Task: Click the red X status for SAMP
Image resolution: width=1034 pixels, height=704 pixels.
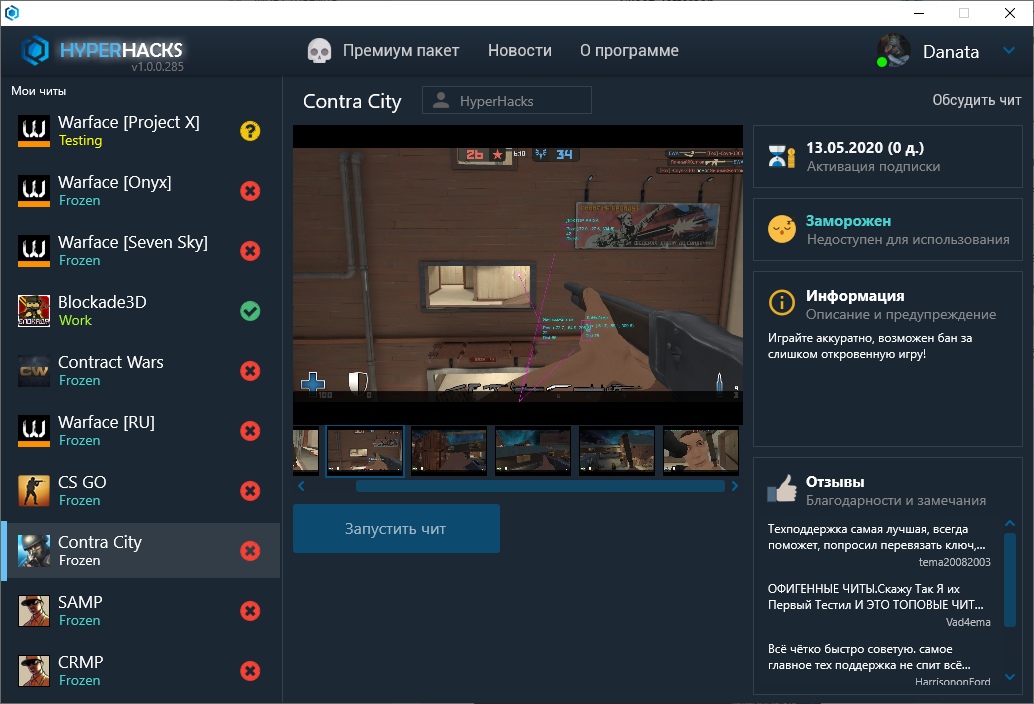Action: pos(250,611)
